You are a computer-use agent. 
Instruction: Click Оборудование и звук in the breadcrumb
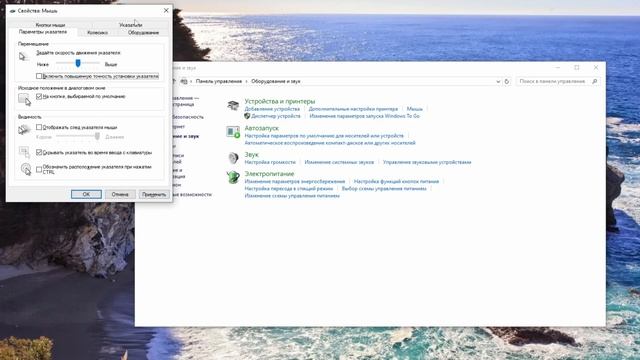276,81
